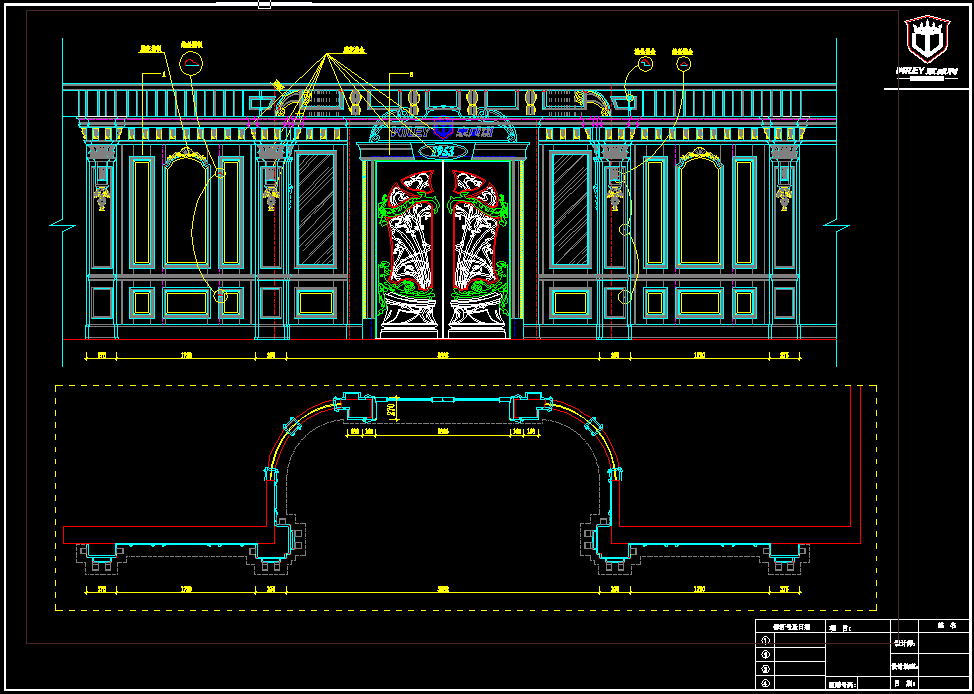Image resolution: width=974 pixels, height=694 pixels.
Task: Click the shield company logo
Action: (927, 39)
